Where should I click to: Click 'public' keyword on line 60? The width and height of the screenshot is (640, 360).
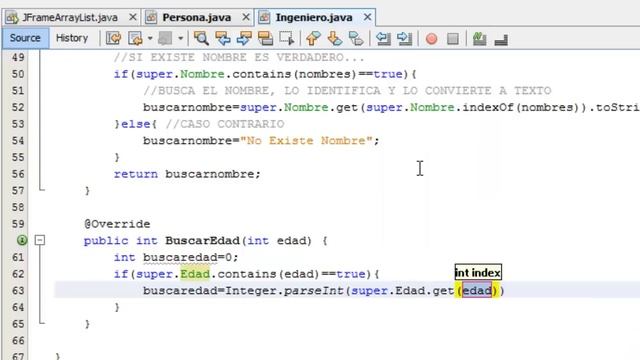point(106,241)
